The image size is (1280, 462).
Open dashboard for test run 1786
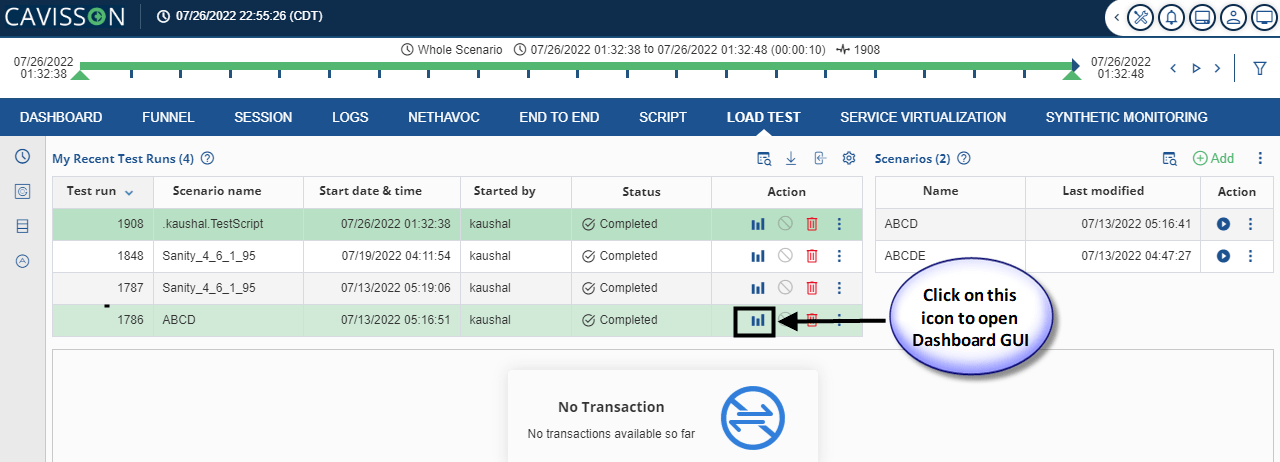tap(758, 321)
